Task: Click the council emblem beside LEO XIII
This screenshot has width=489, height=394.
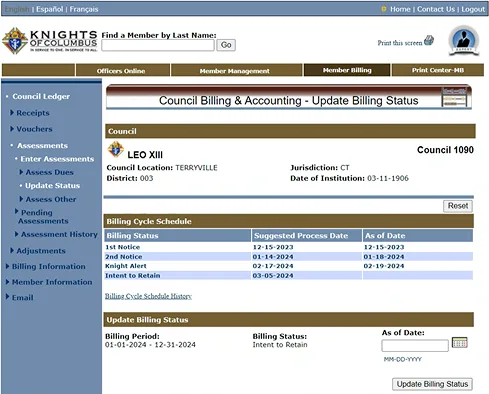Action: tap(116, 149)
